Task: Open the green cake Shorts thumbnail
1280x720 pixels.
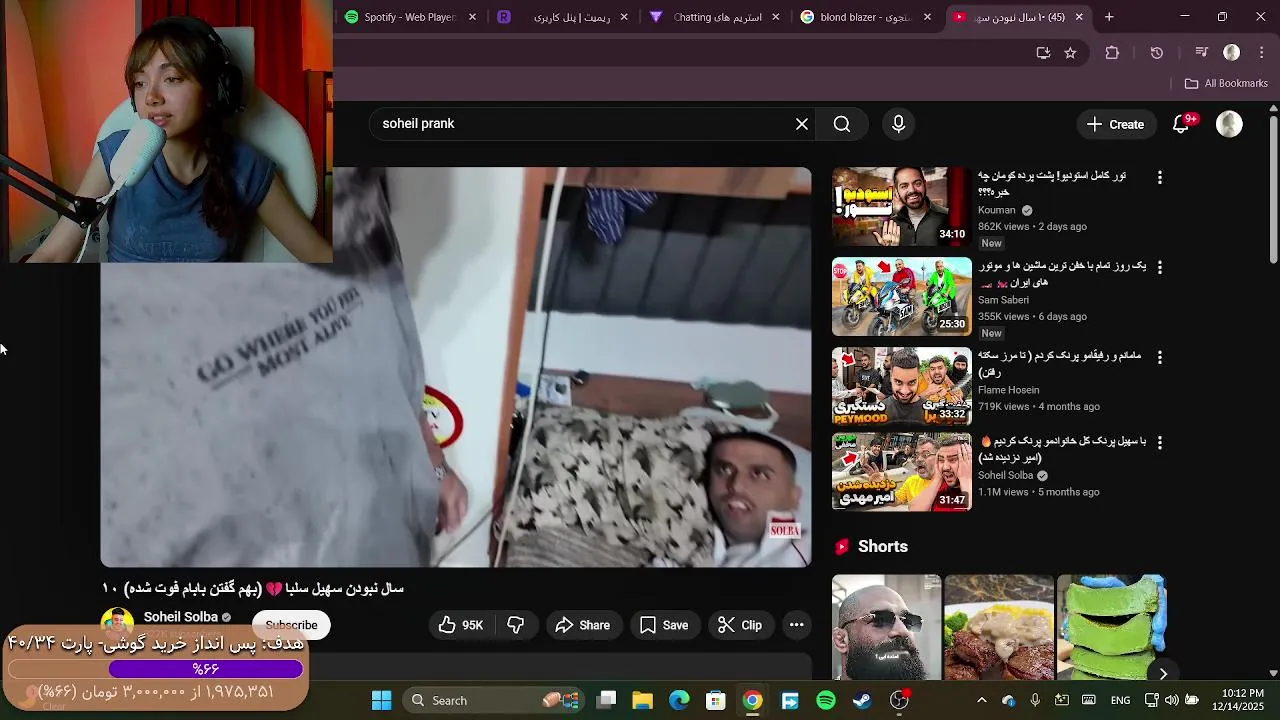Action: (1112, 628)
